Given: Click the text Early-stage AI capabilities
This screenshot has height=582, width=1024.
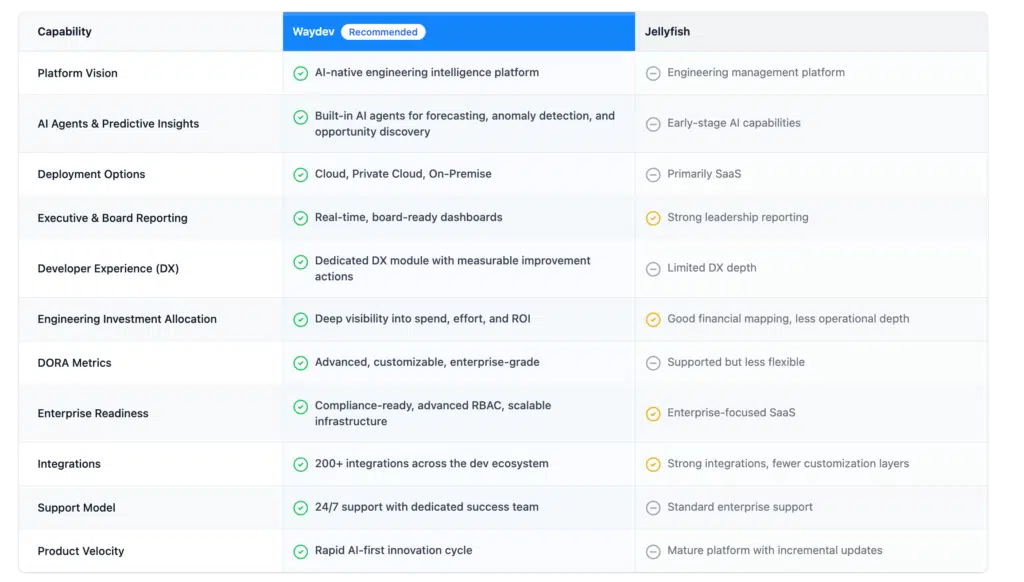Looking at the screenshot, I should 733,123.
